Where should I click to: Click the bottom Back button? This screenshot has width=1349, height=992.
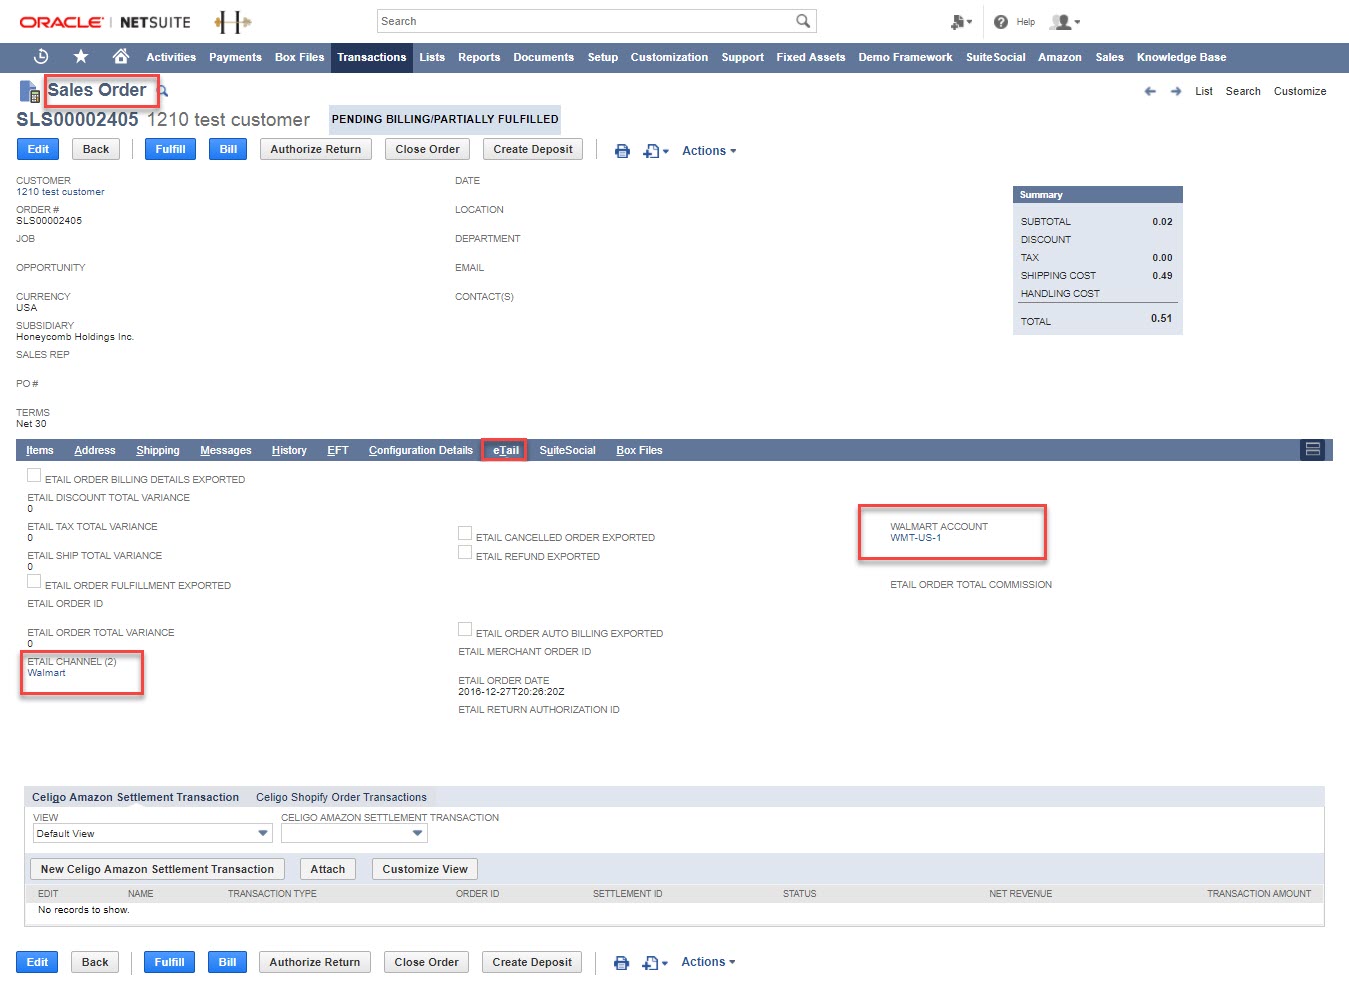tap(95, 962)
